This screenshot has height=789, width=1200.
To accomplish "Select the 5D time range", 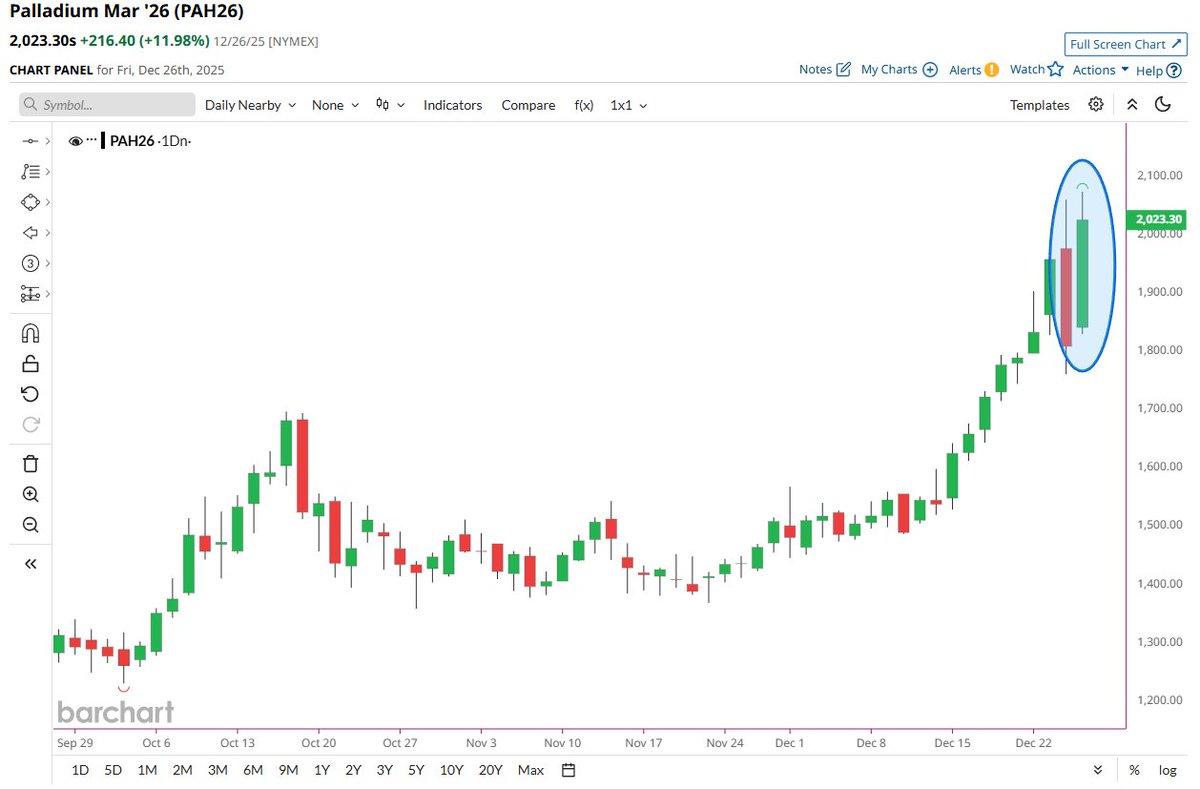I will pyautogui.click(x=113, y=770).
